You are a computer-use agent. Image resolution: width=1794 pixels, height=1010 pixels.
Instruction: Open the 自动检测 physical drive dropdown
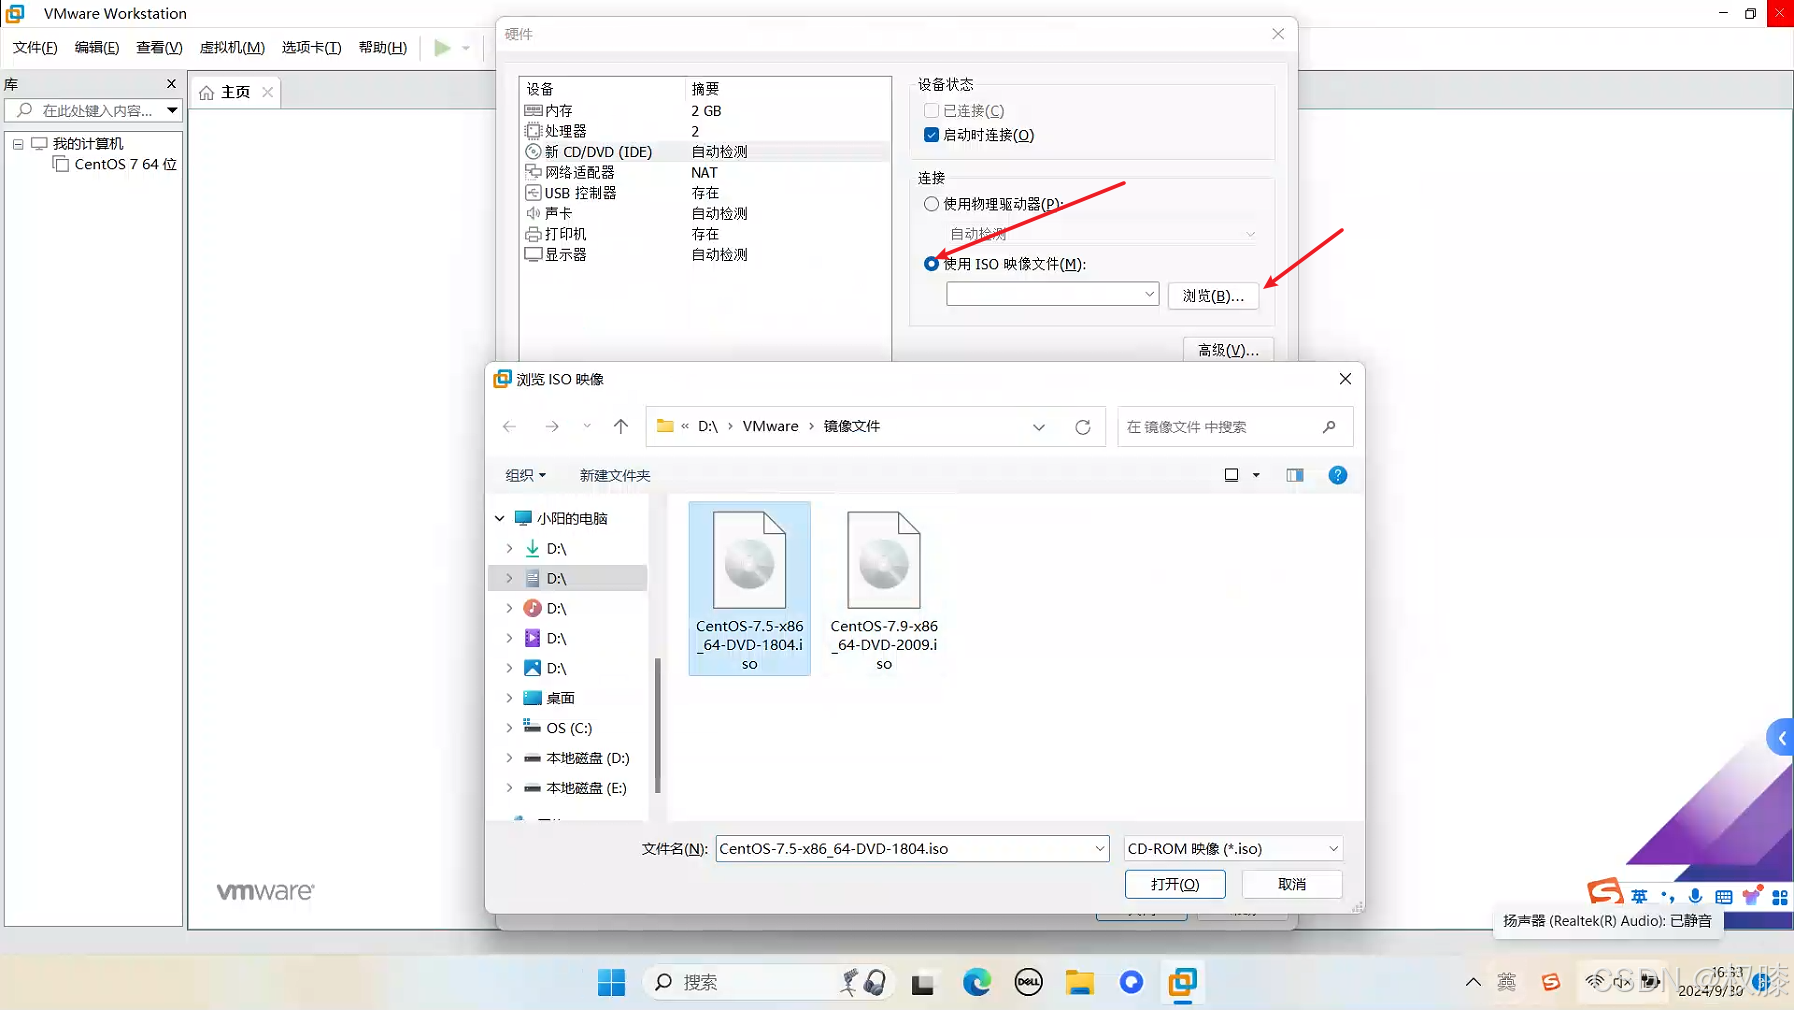coord(1249,234)
